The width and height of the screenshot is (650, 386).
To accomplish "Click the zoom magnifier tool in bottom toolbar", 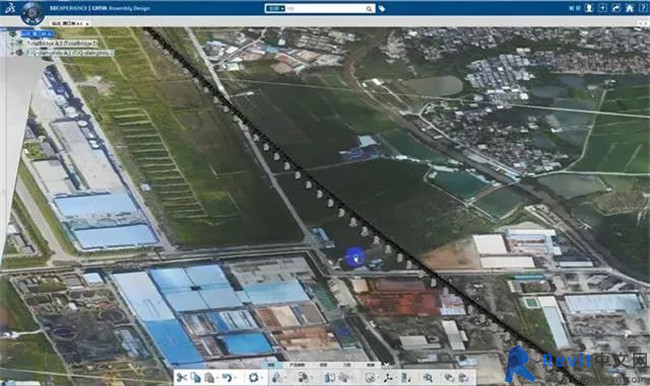I will [428, 377].
